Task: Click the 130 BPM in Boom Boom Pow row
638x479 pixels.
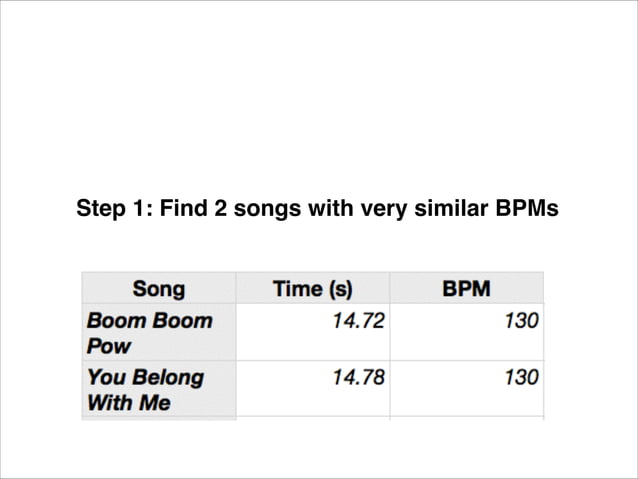Action: click(522, 321)
